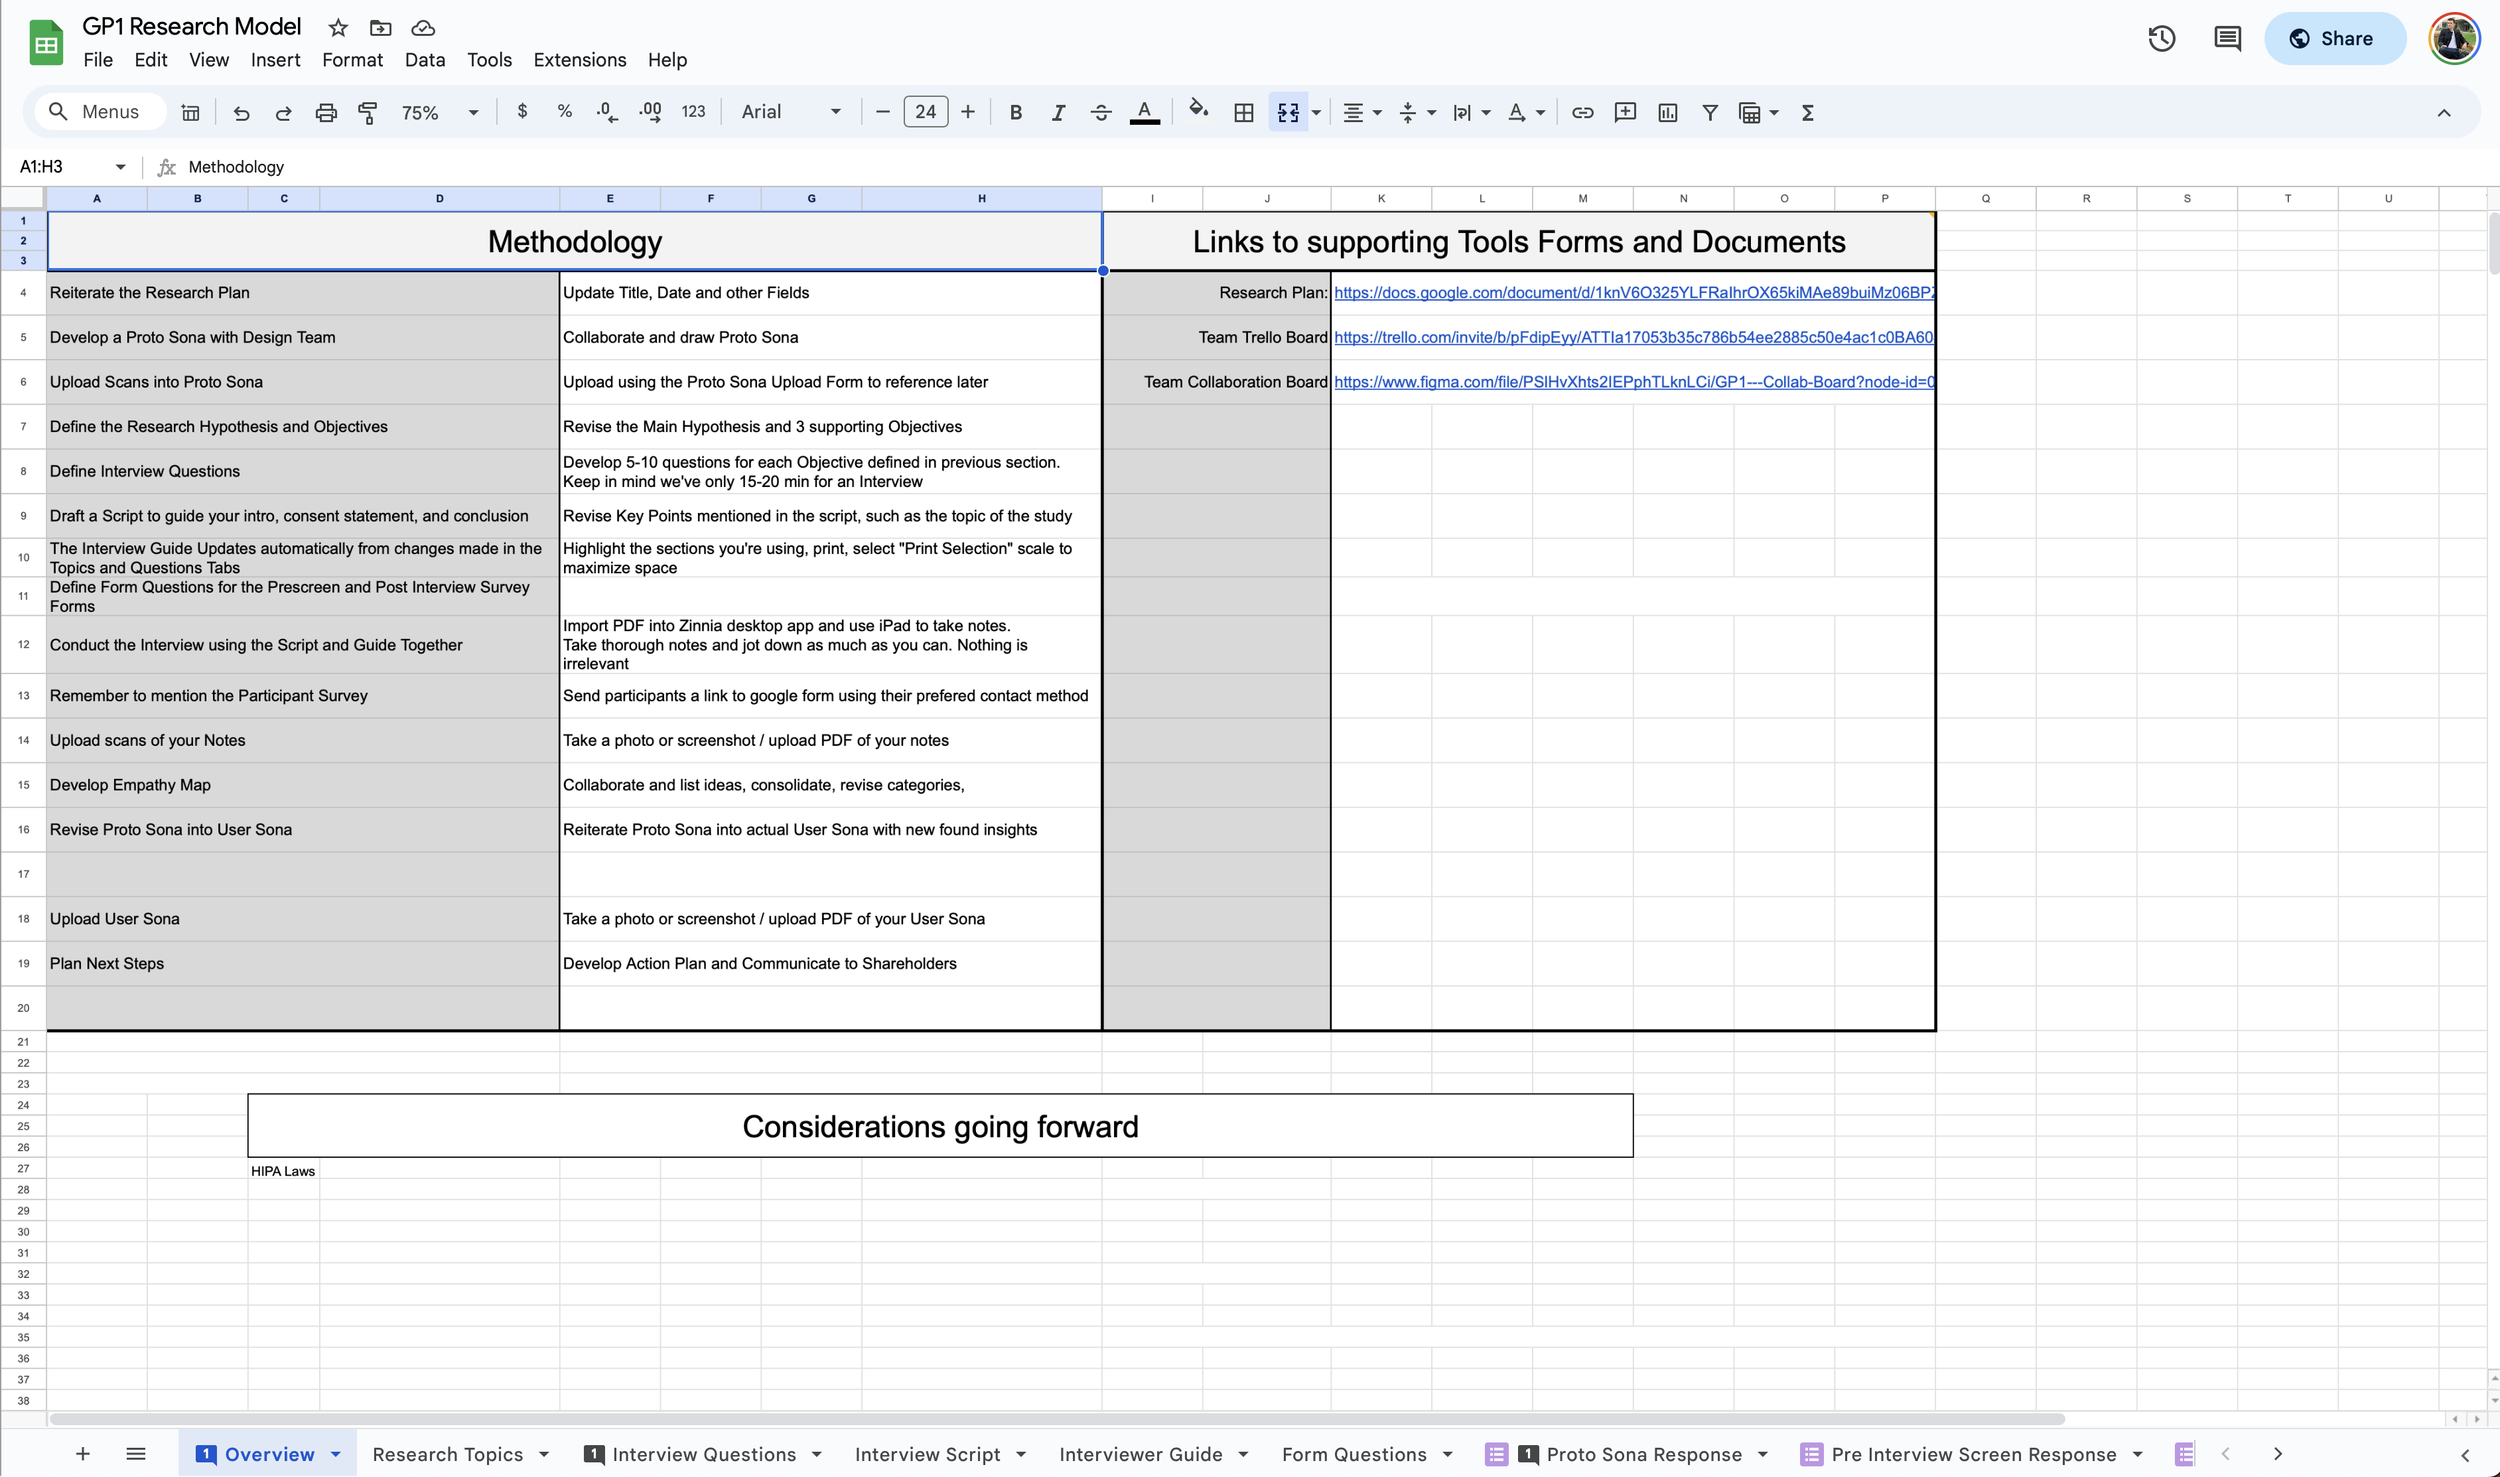Click the insert chart icon
The height and width of the screenshot is (1477, 2500).
pyautogui.click(x=1667, y=112)
